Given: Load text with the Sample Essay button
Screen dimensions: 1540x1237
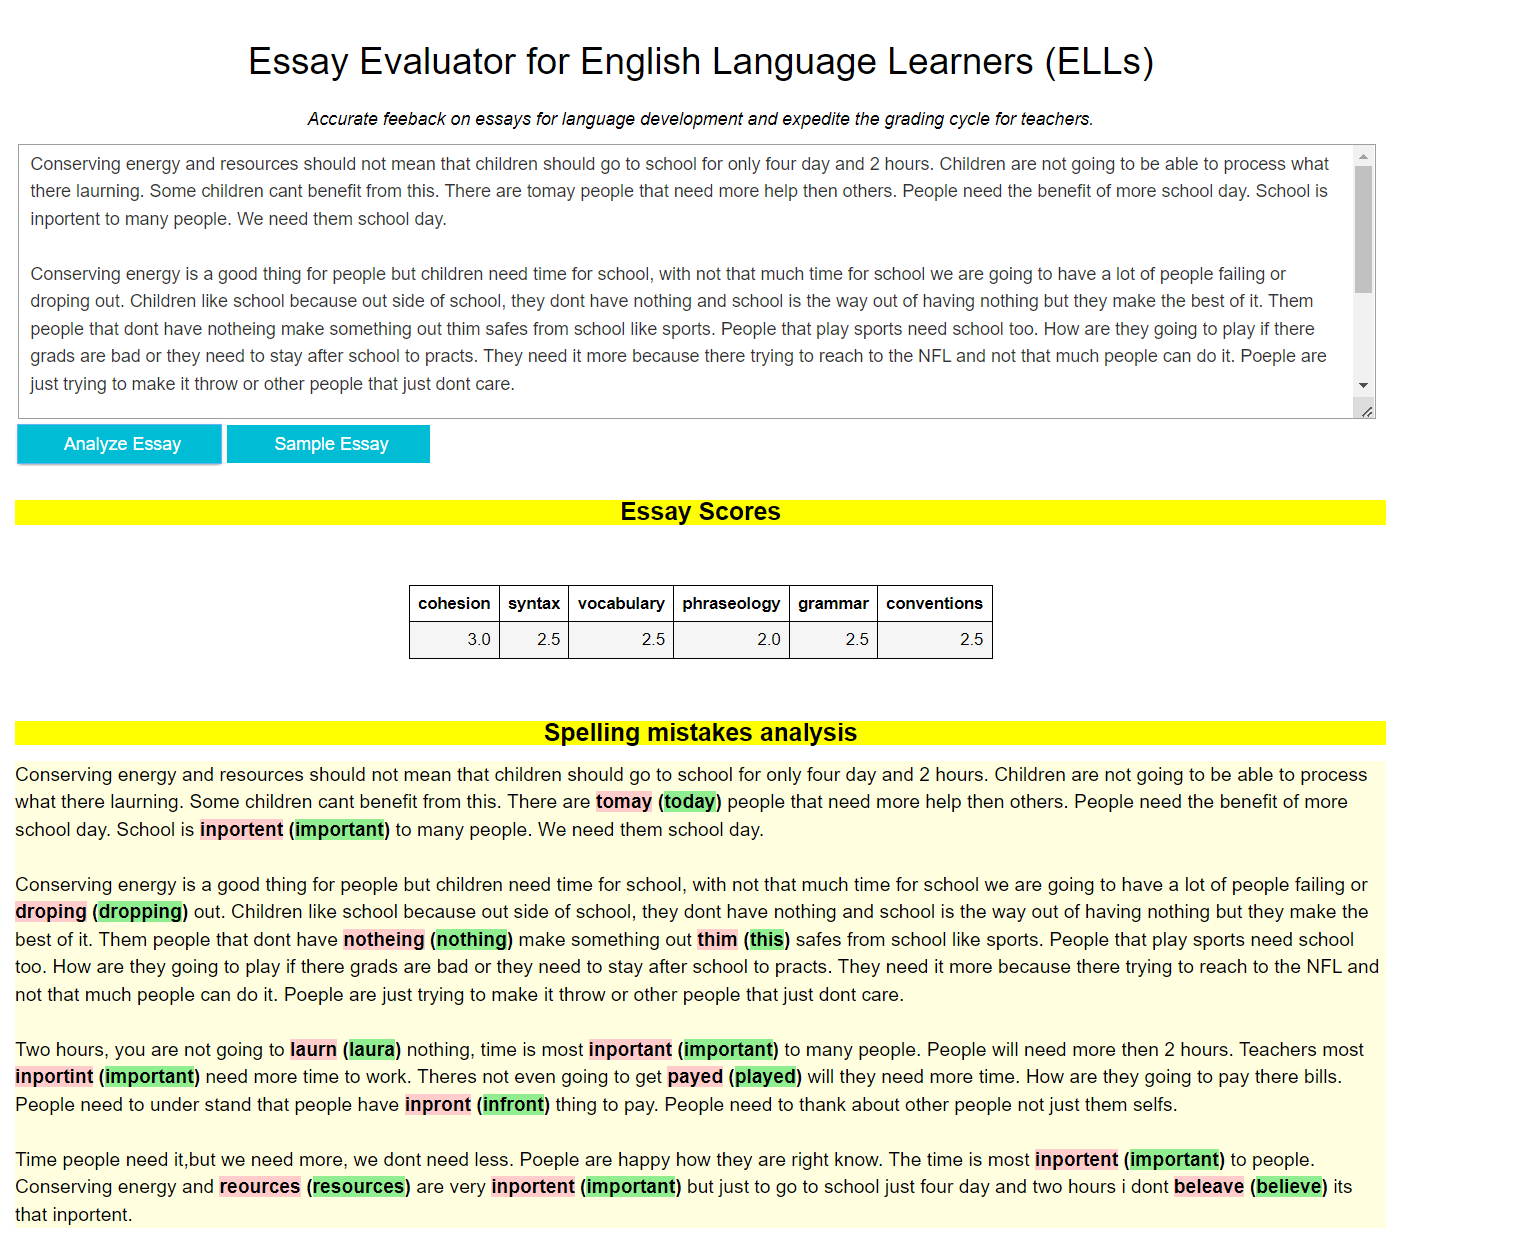Looking at the screenshot, I should [x=328, y=444].
